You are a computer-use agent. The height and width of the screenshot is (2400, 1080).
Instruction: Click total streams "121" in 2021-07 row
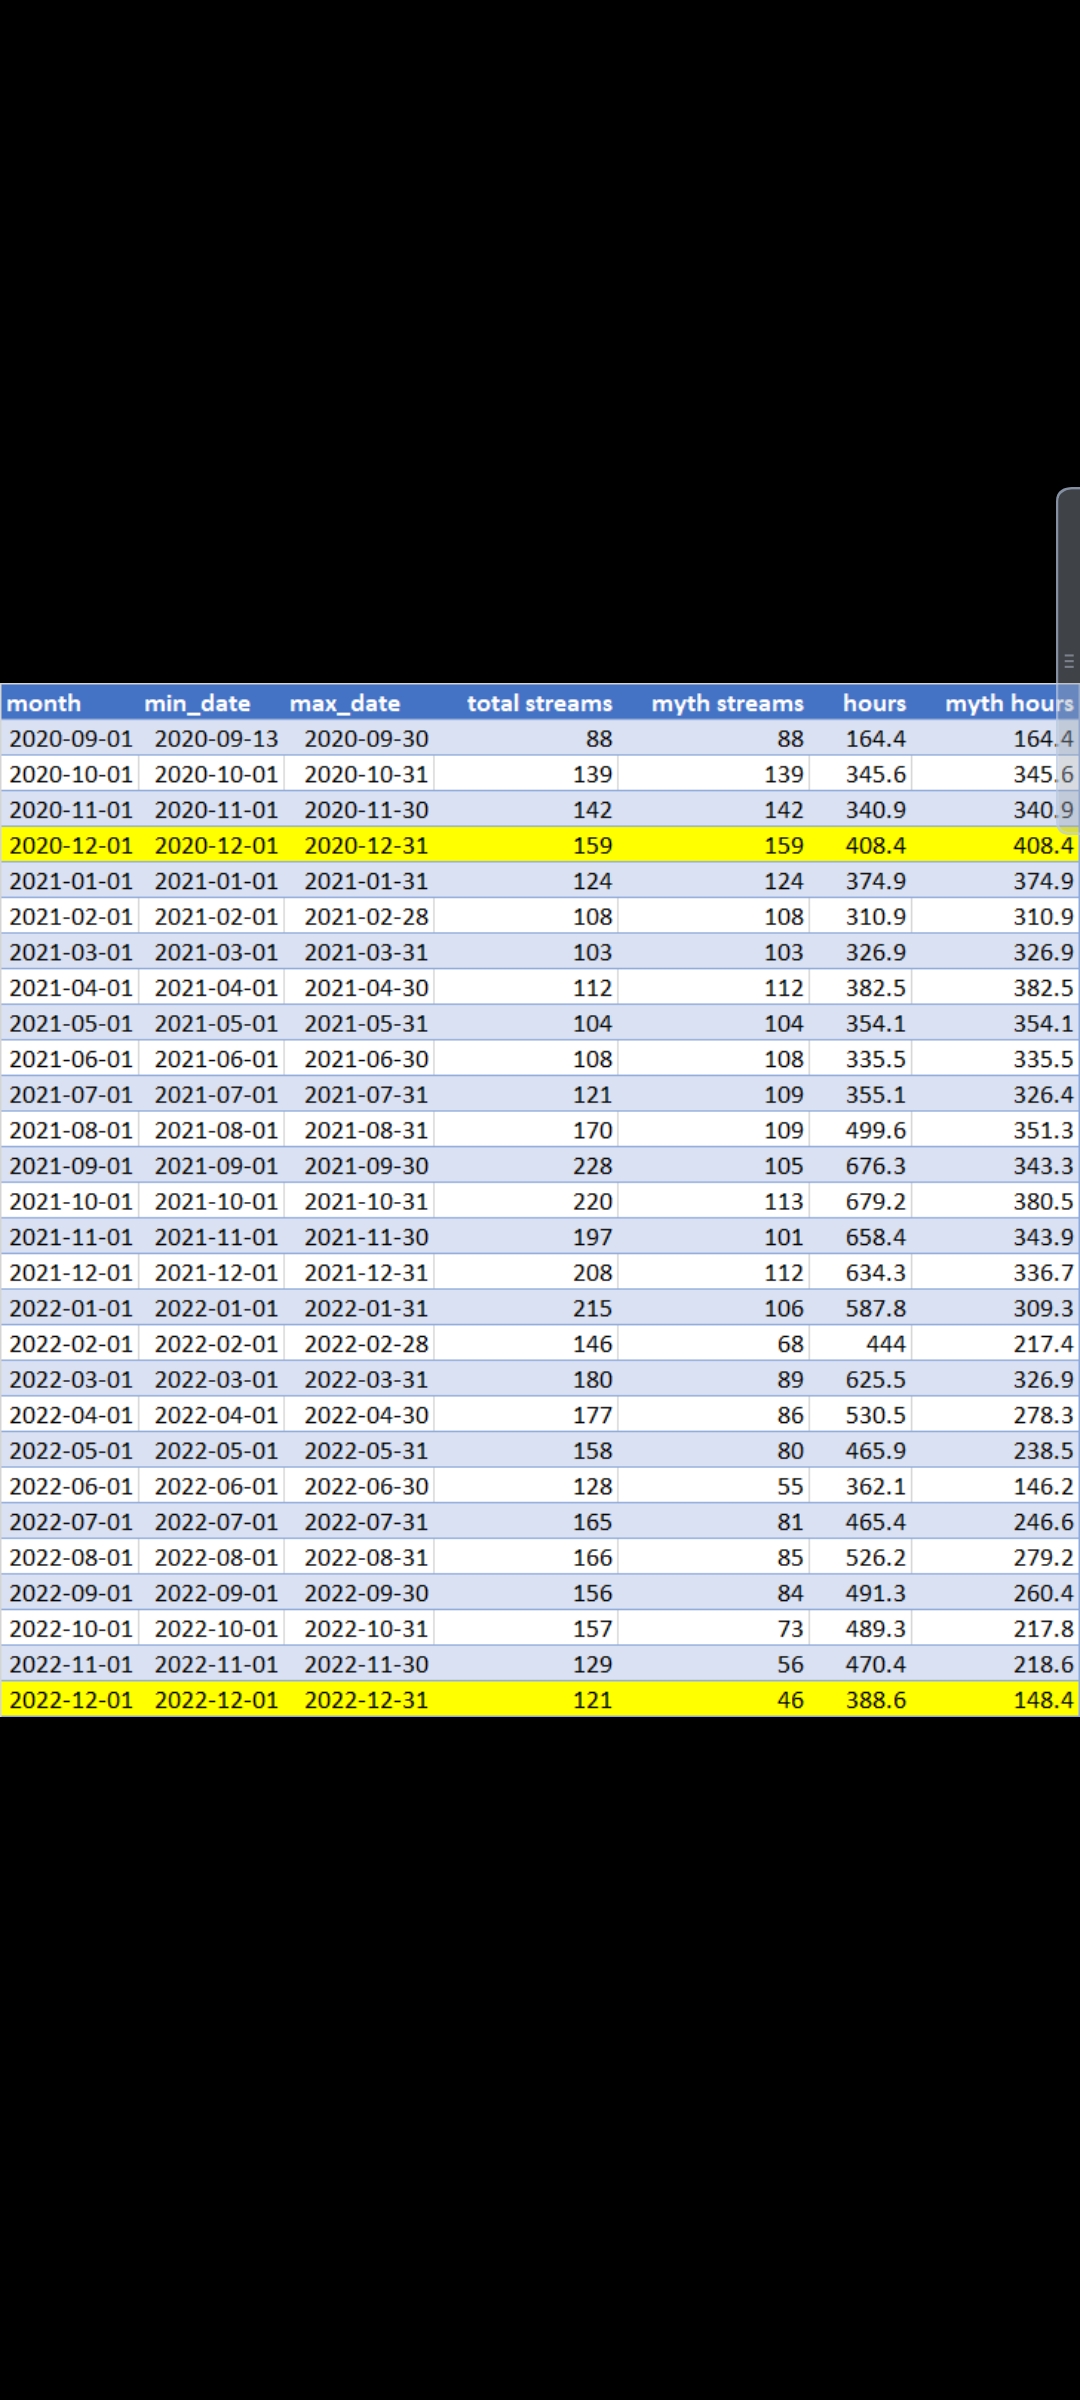593,1095
